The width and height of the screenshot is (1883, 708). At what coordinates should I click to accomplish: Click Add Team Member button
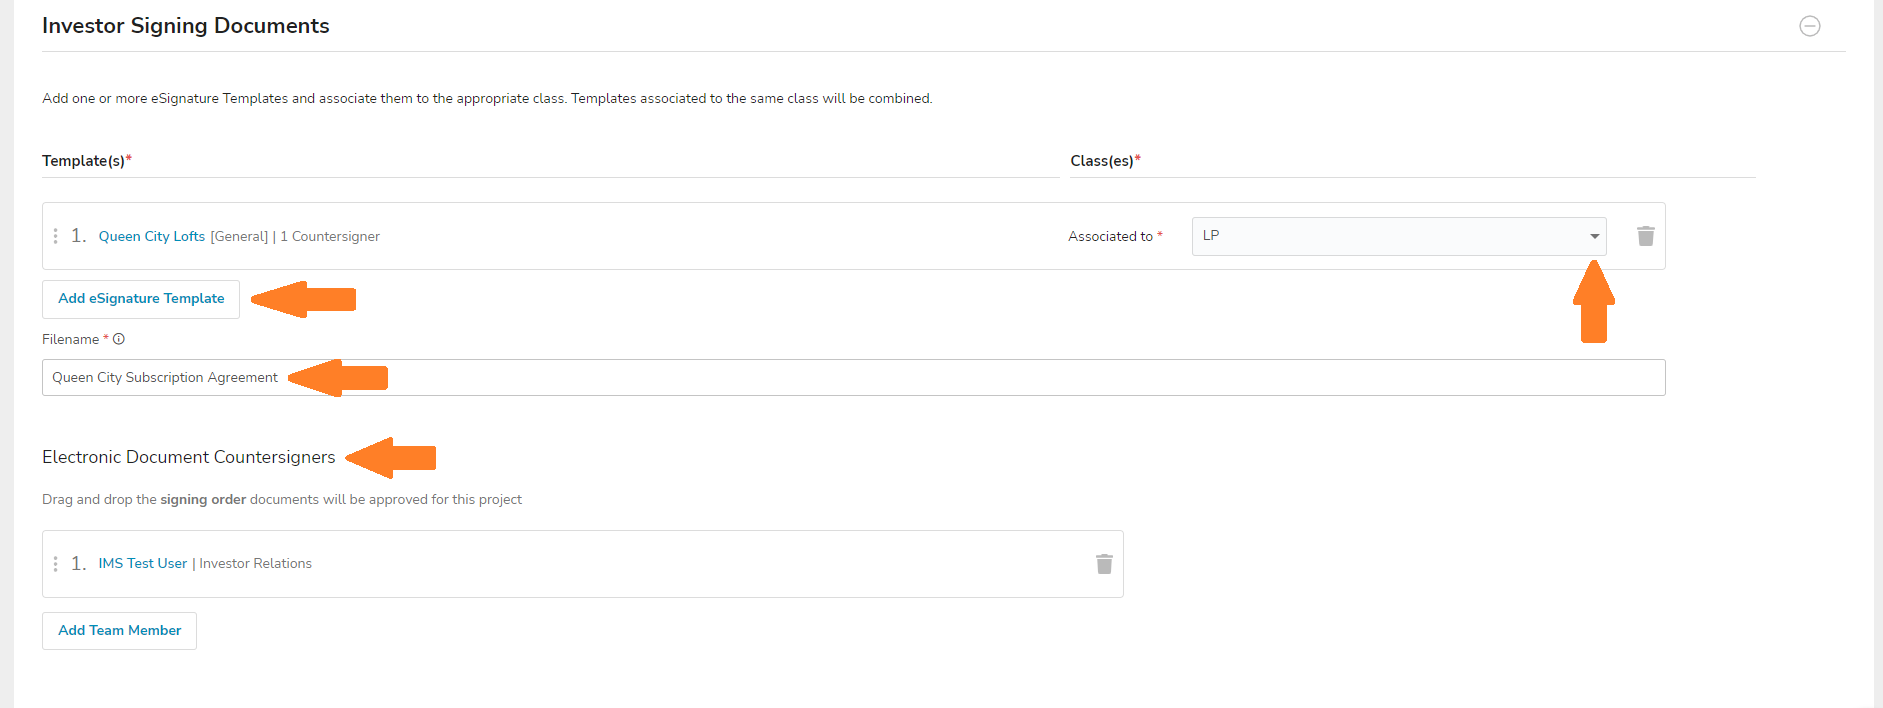[119, 631]
